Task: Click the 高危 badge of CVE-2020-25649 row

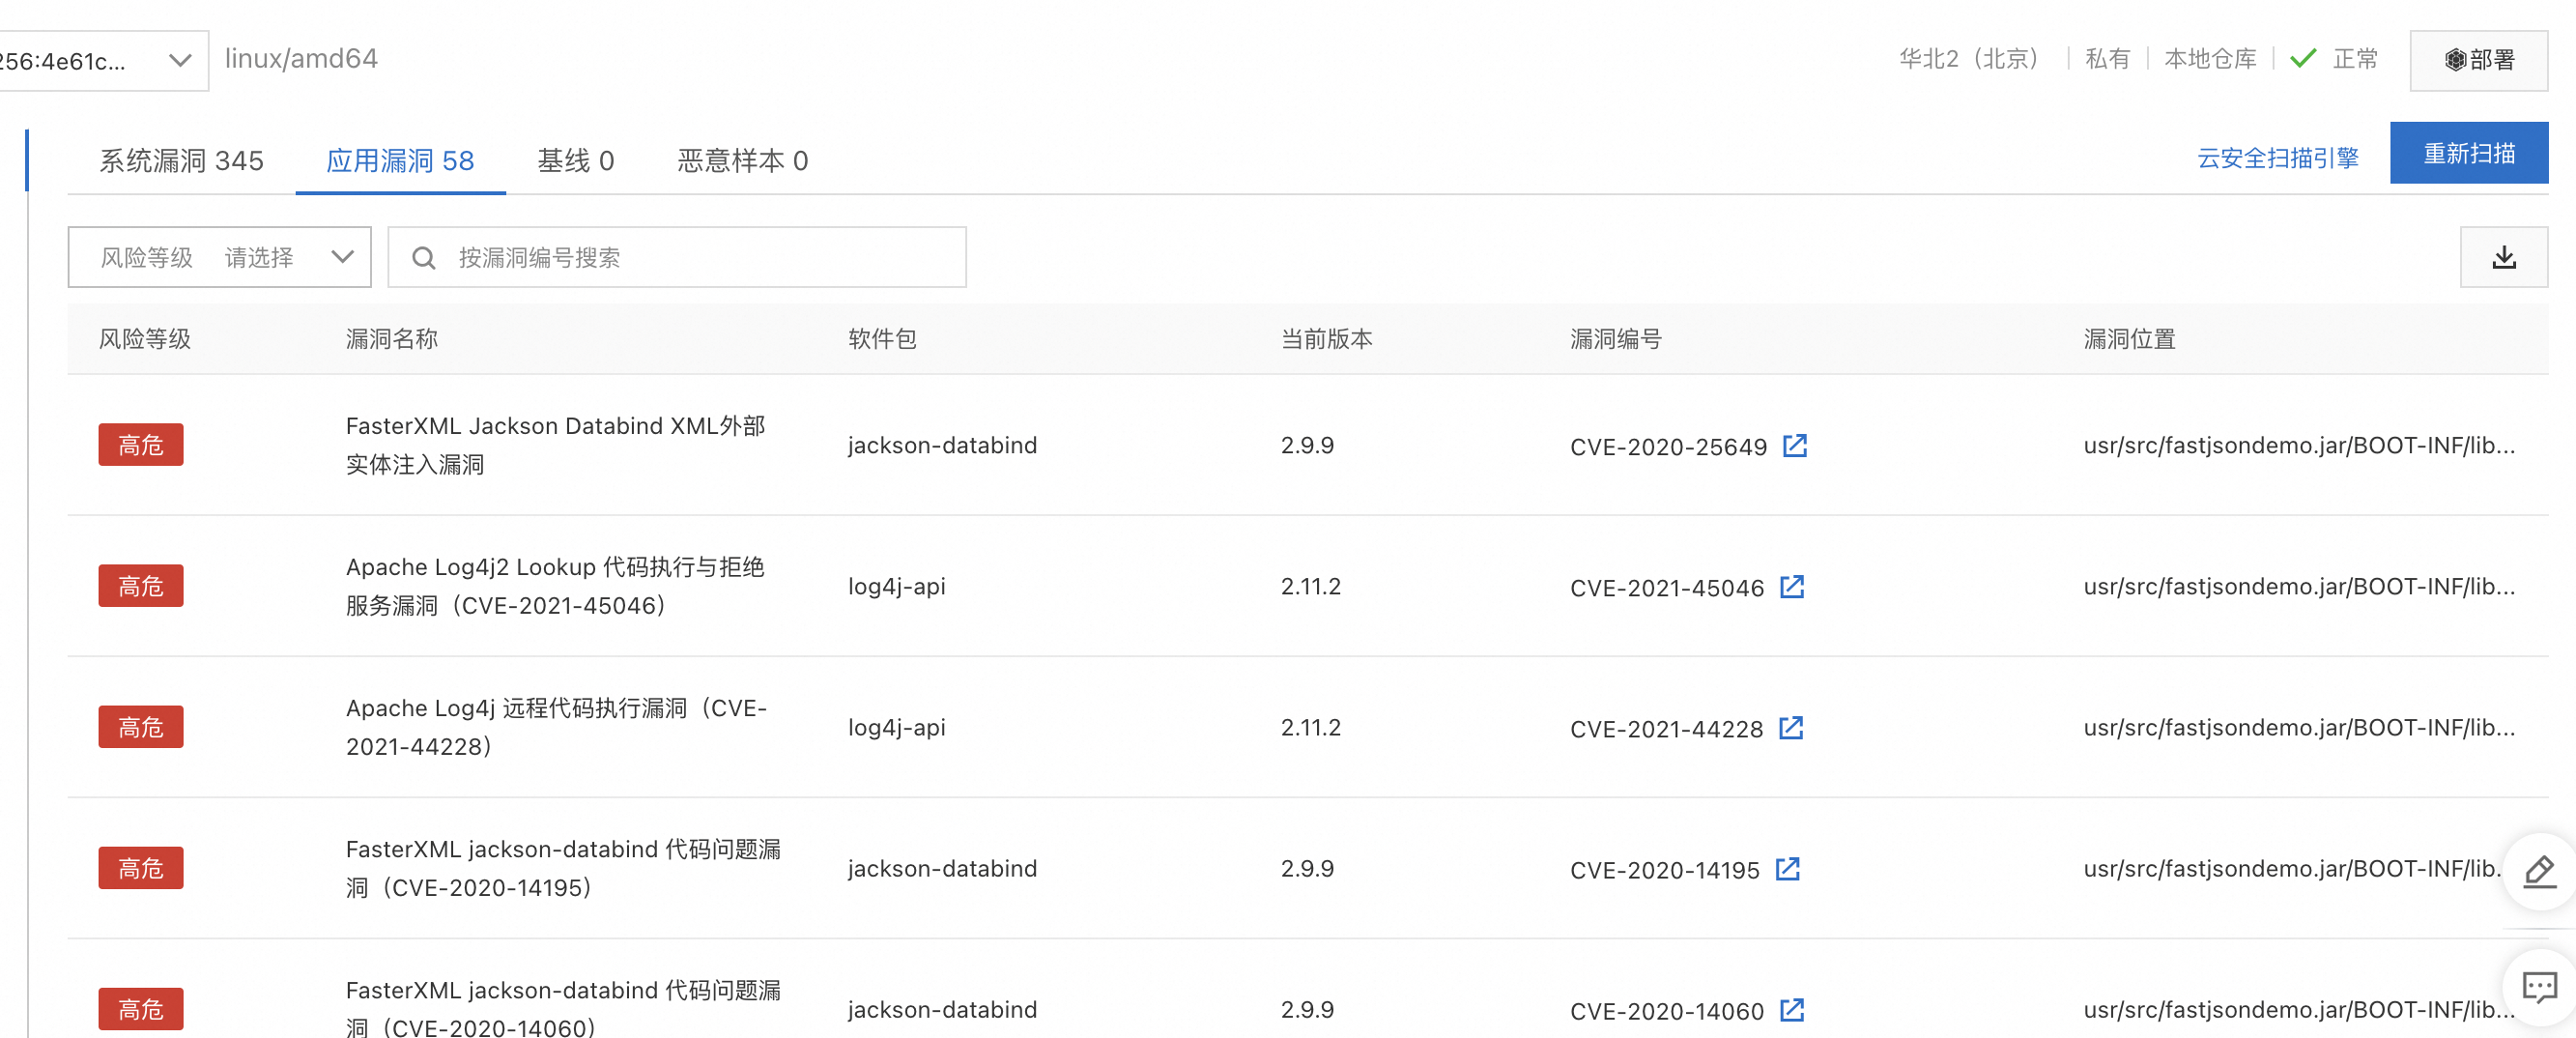Action: pyautogui.click(x=141, y=444)
